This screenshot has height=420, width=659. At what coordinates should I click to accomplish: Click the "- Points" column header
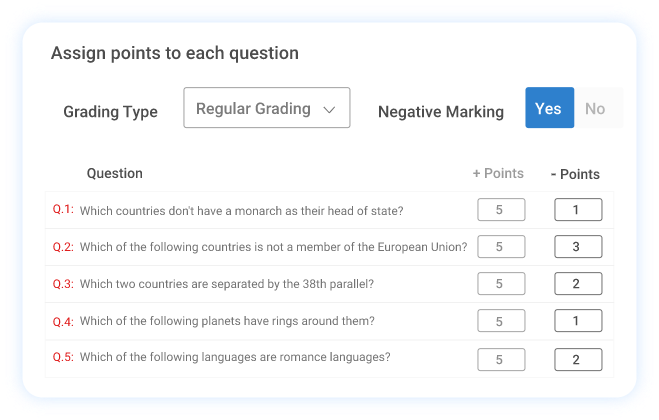click(576, 174)
